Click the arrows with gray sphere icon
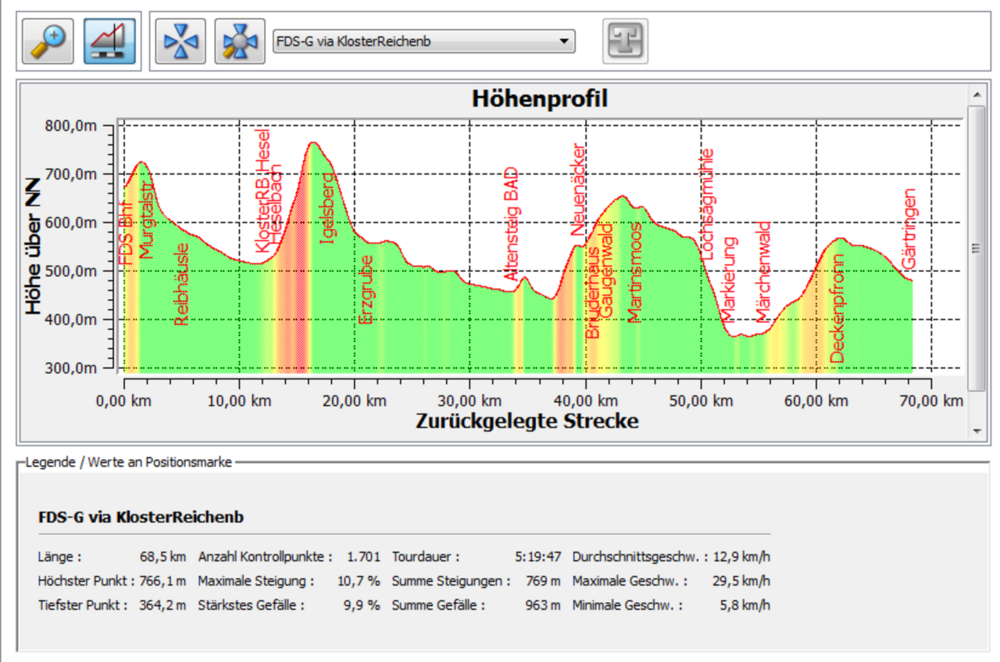1000x662 pixels. [240, 41]
